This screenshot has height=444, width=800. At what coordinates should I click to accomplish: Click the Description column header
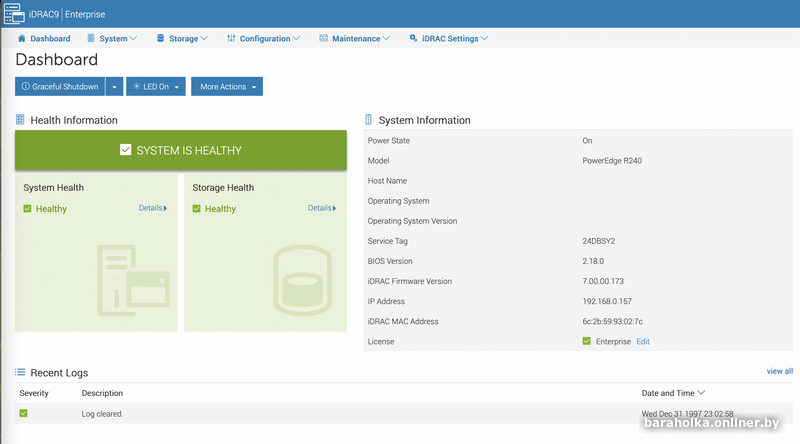click(102, 393)
